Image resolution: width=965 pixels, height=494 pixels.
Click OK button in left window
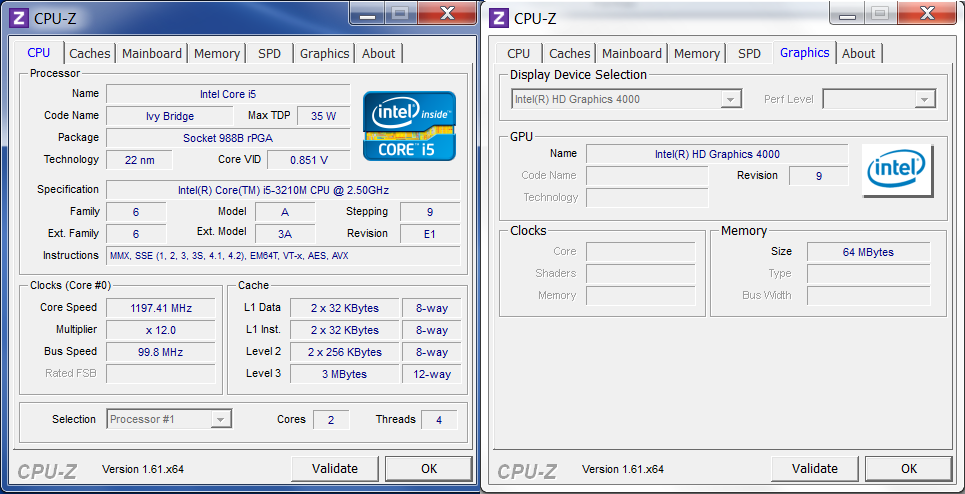429,469
